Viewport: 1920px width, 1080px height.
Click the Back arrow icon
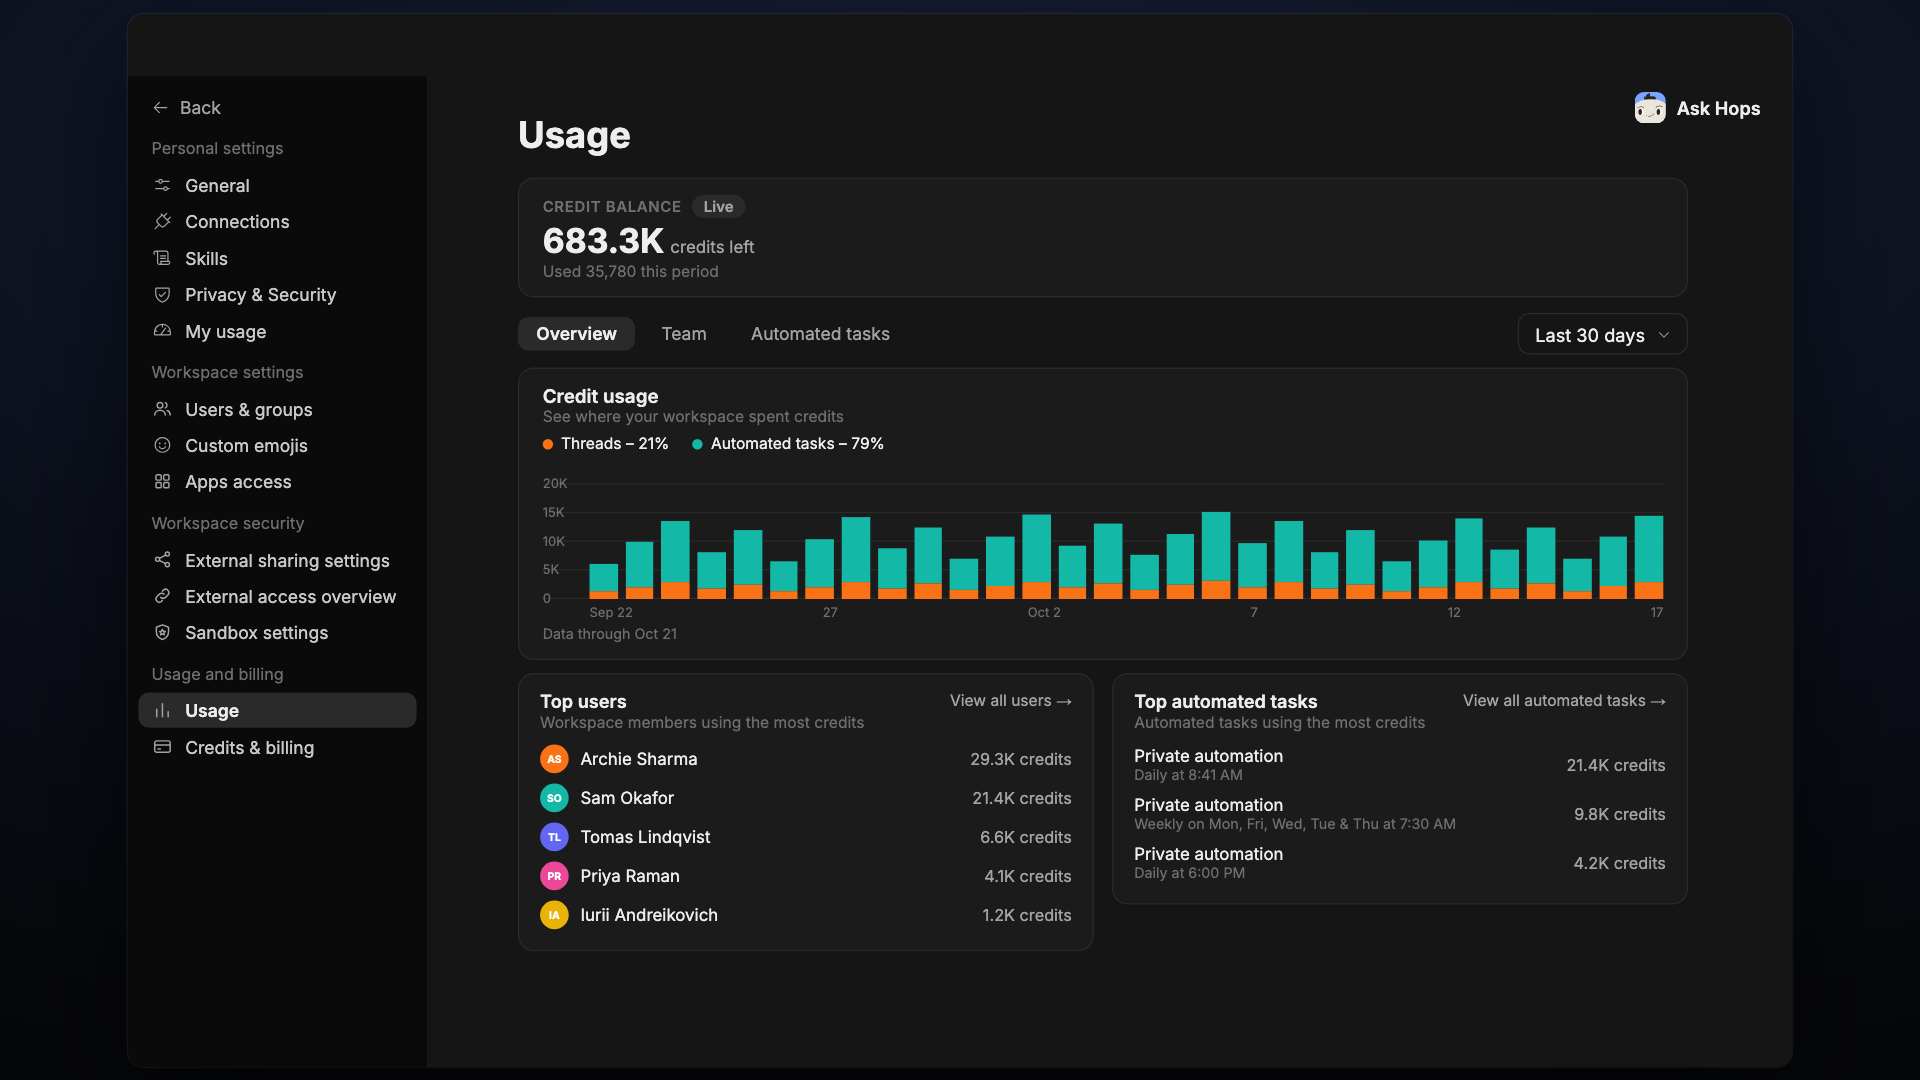(160, 107)
